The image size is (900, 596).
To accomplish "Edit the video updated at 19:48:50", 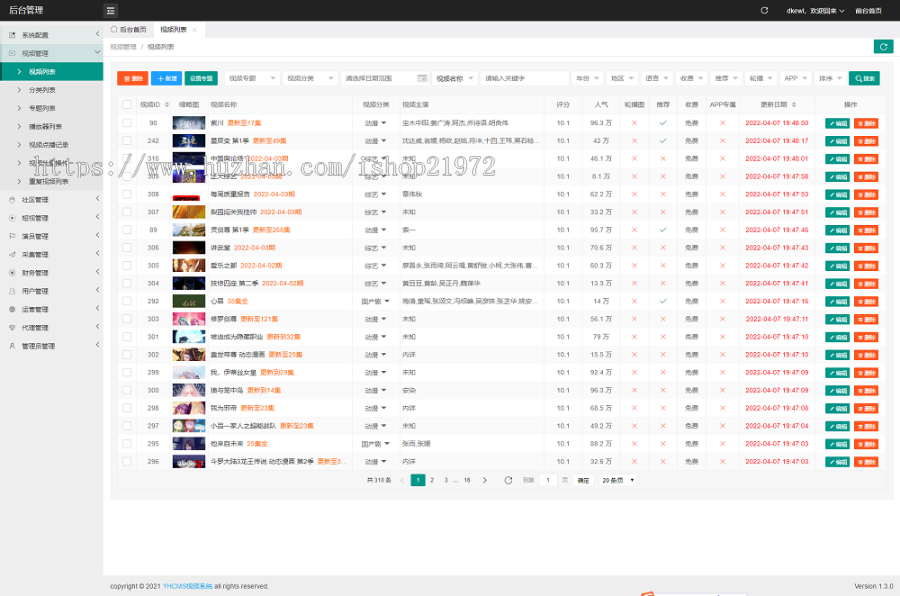I will point(837,123).
